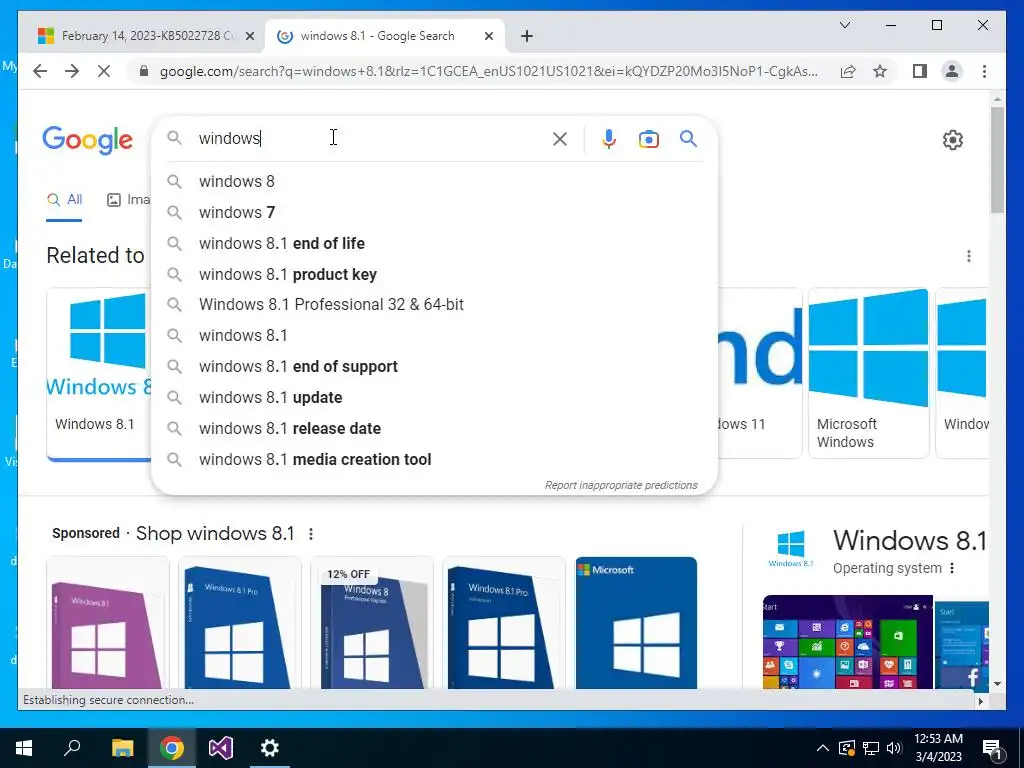Image resolution: width=1024 pixels, height=768 pixels.
Task: Open the Windows 8.1 start screen screenshot
Action: pos(848,642)
